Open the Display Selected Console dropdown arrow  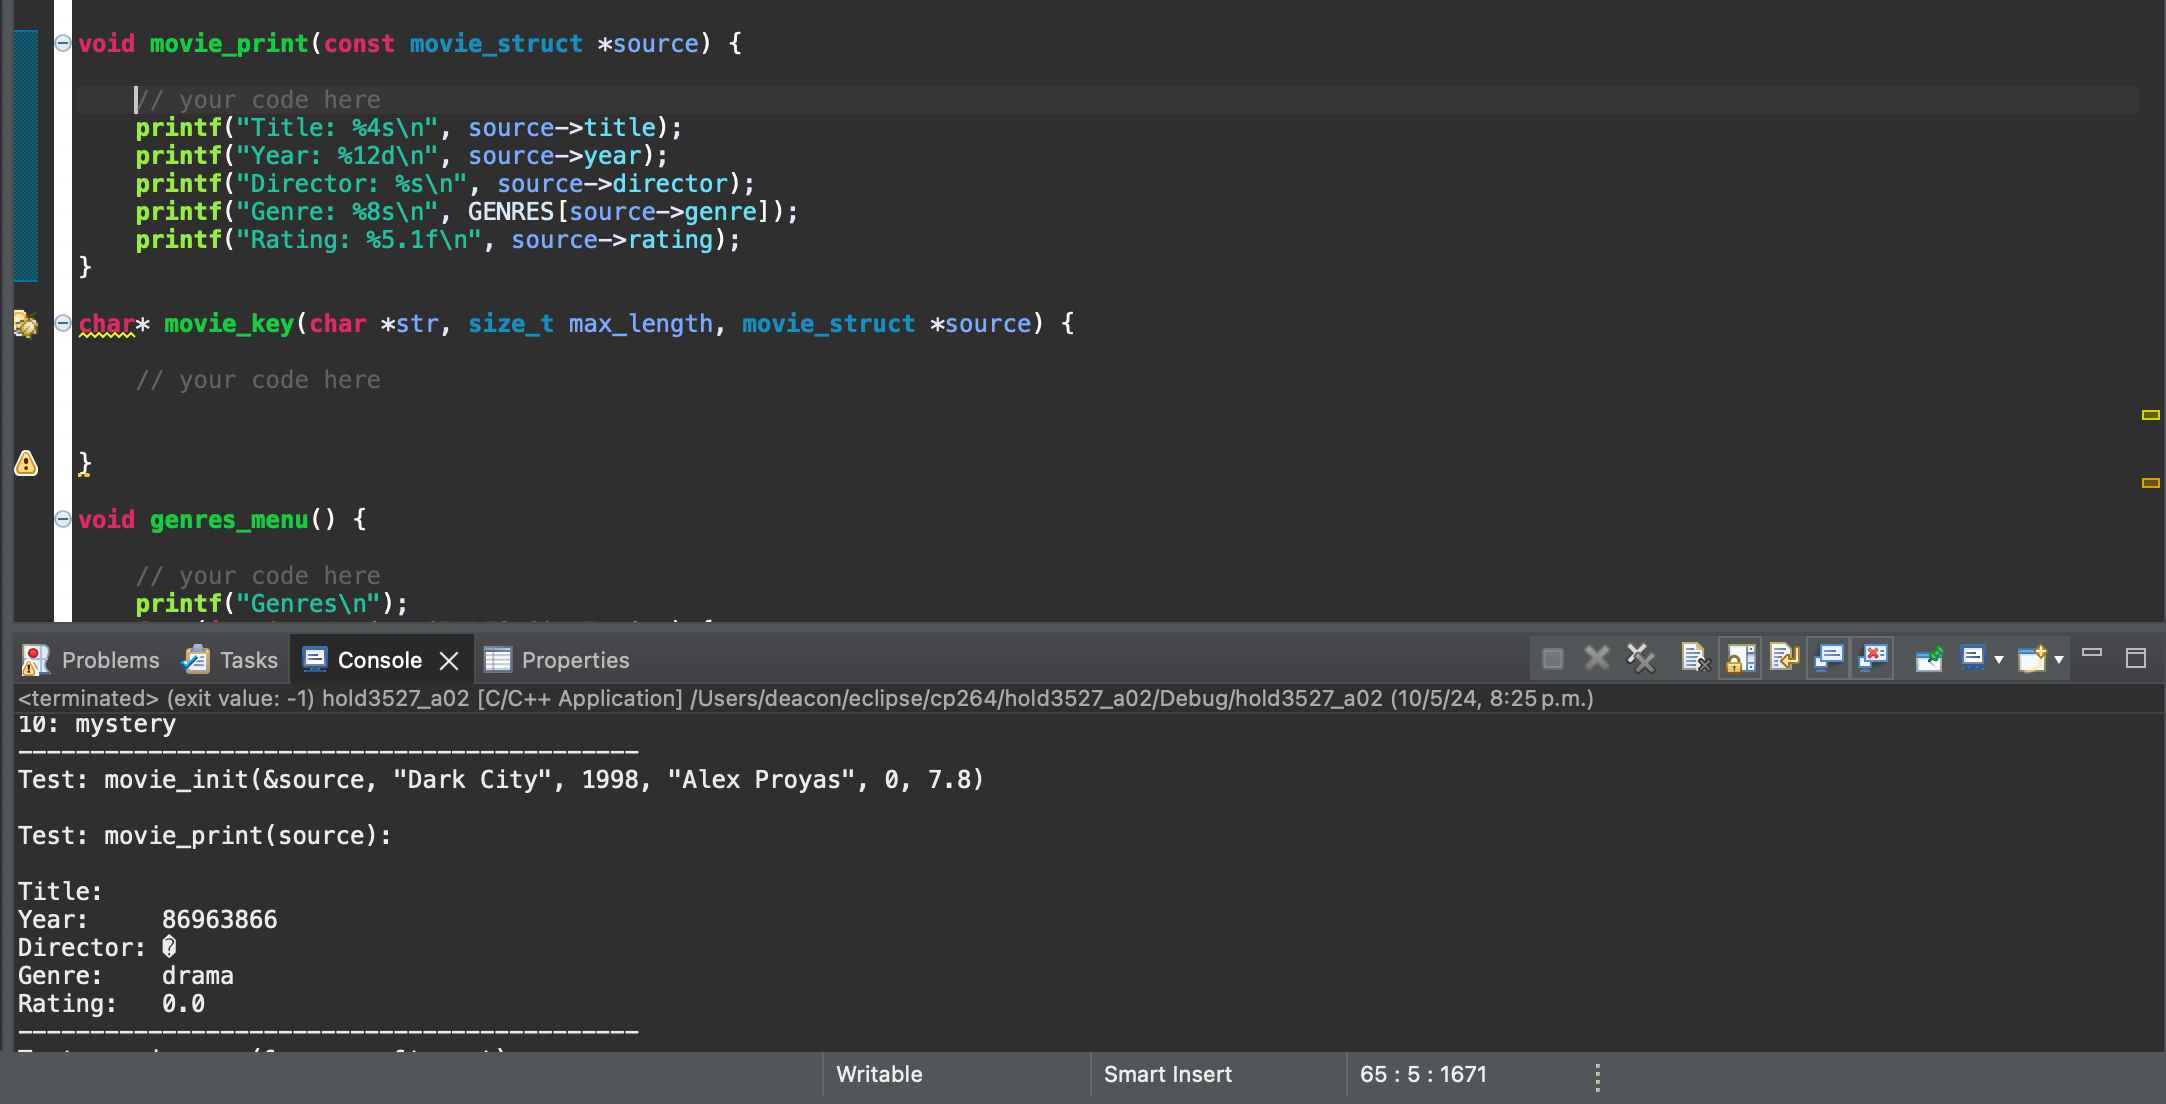pyautogui.click(x=1998, y=660)
